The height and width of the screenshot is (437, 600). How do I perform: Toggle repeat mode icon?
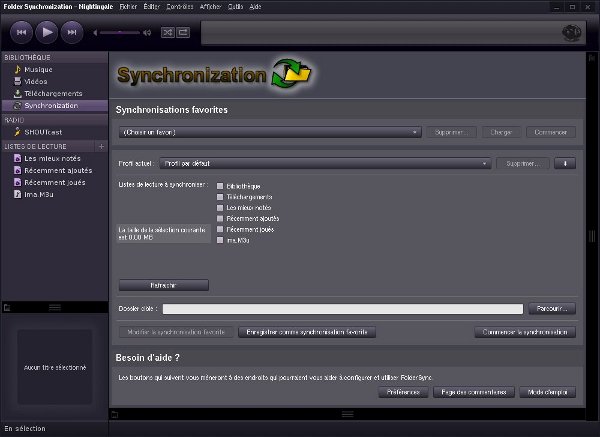click(183, 33)
